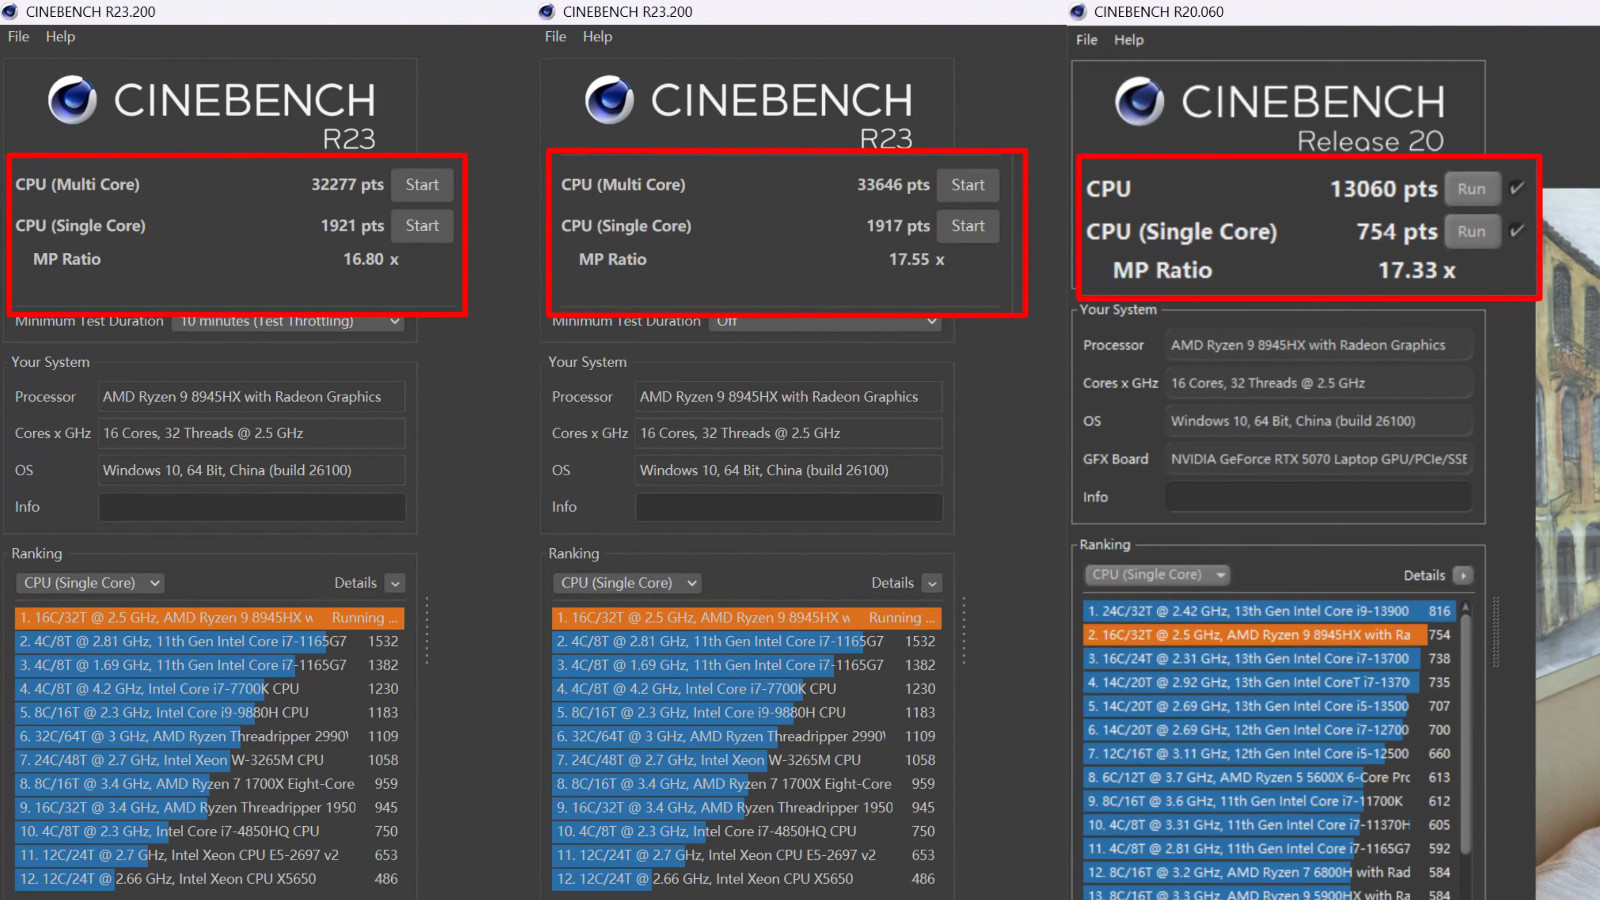The height and width of the screenshot is (900, 1600).
Task: Select the Core i5-12500 ranking row in R20
Action: click(1270, 754)
